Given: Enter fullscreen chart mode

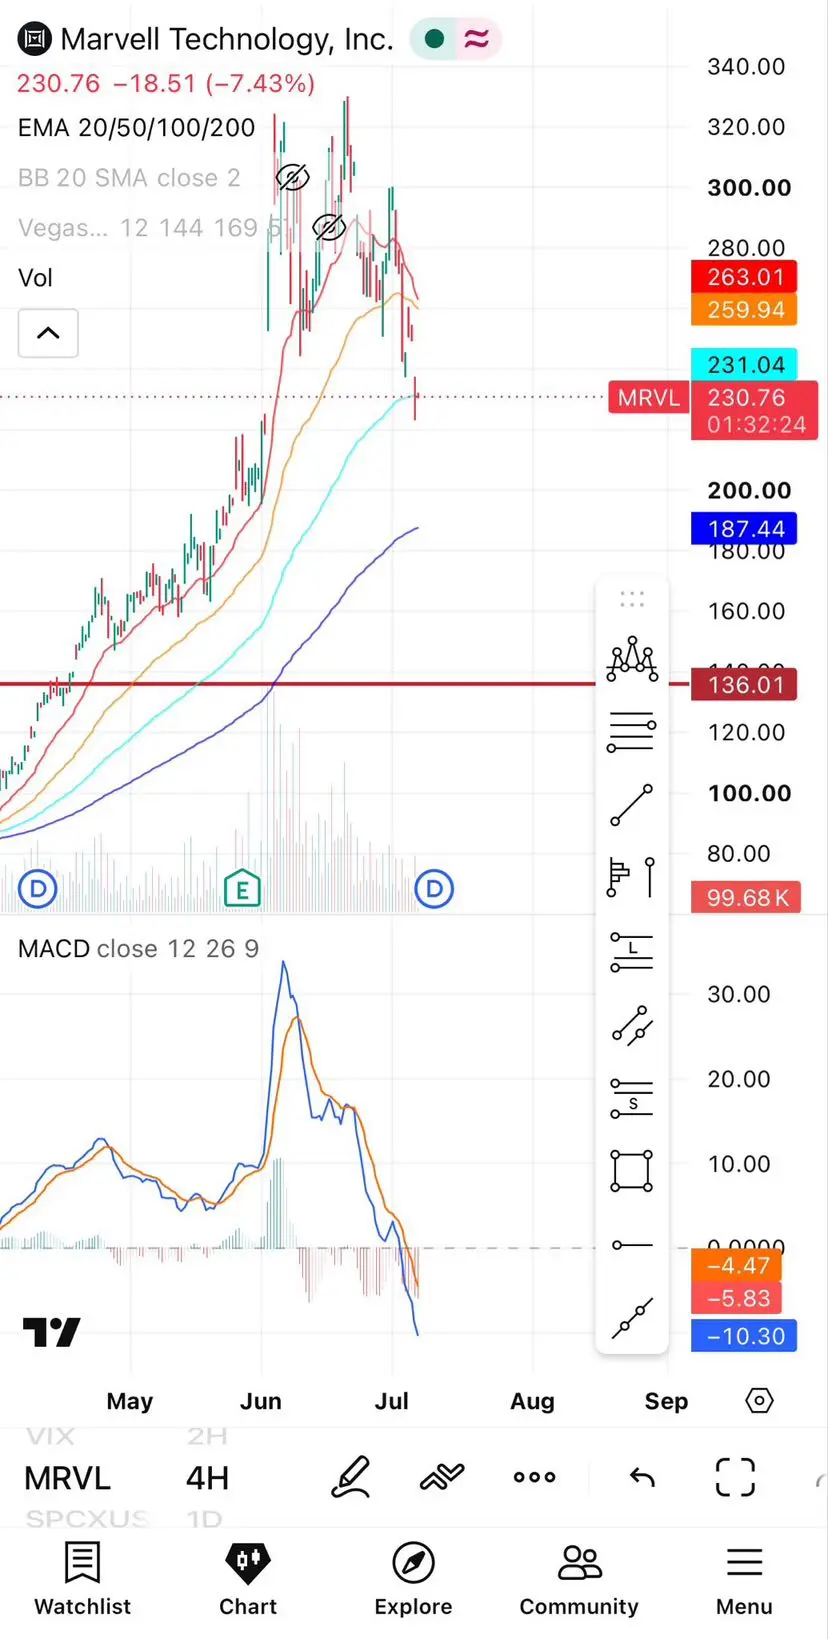Looking at the screenshot, I should (735, 1477).
